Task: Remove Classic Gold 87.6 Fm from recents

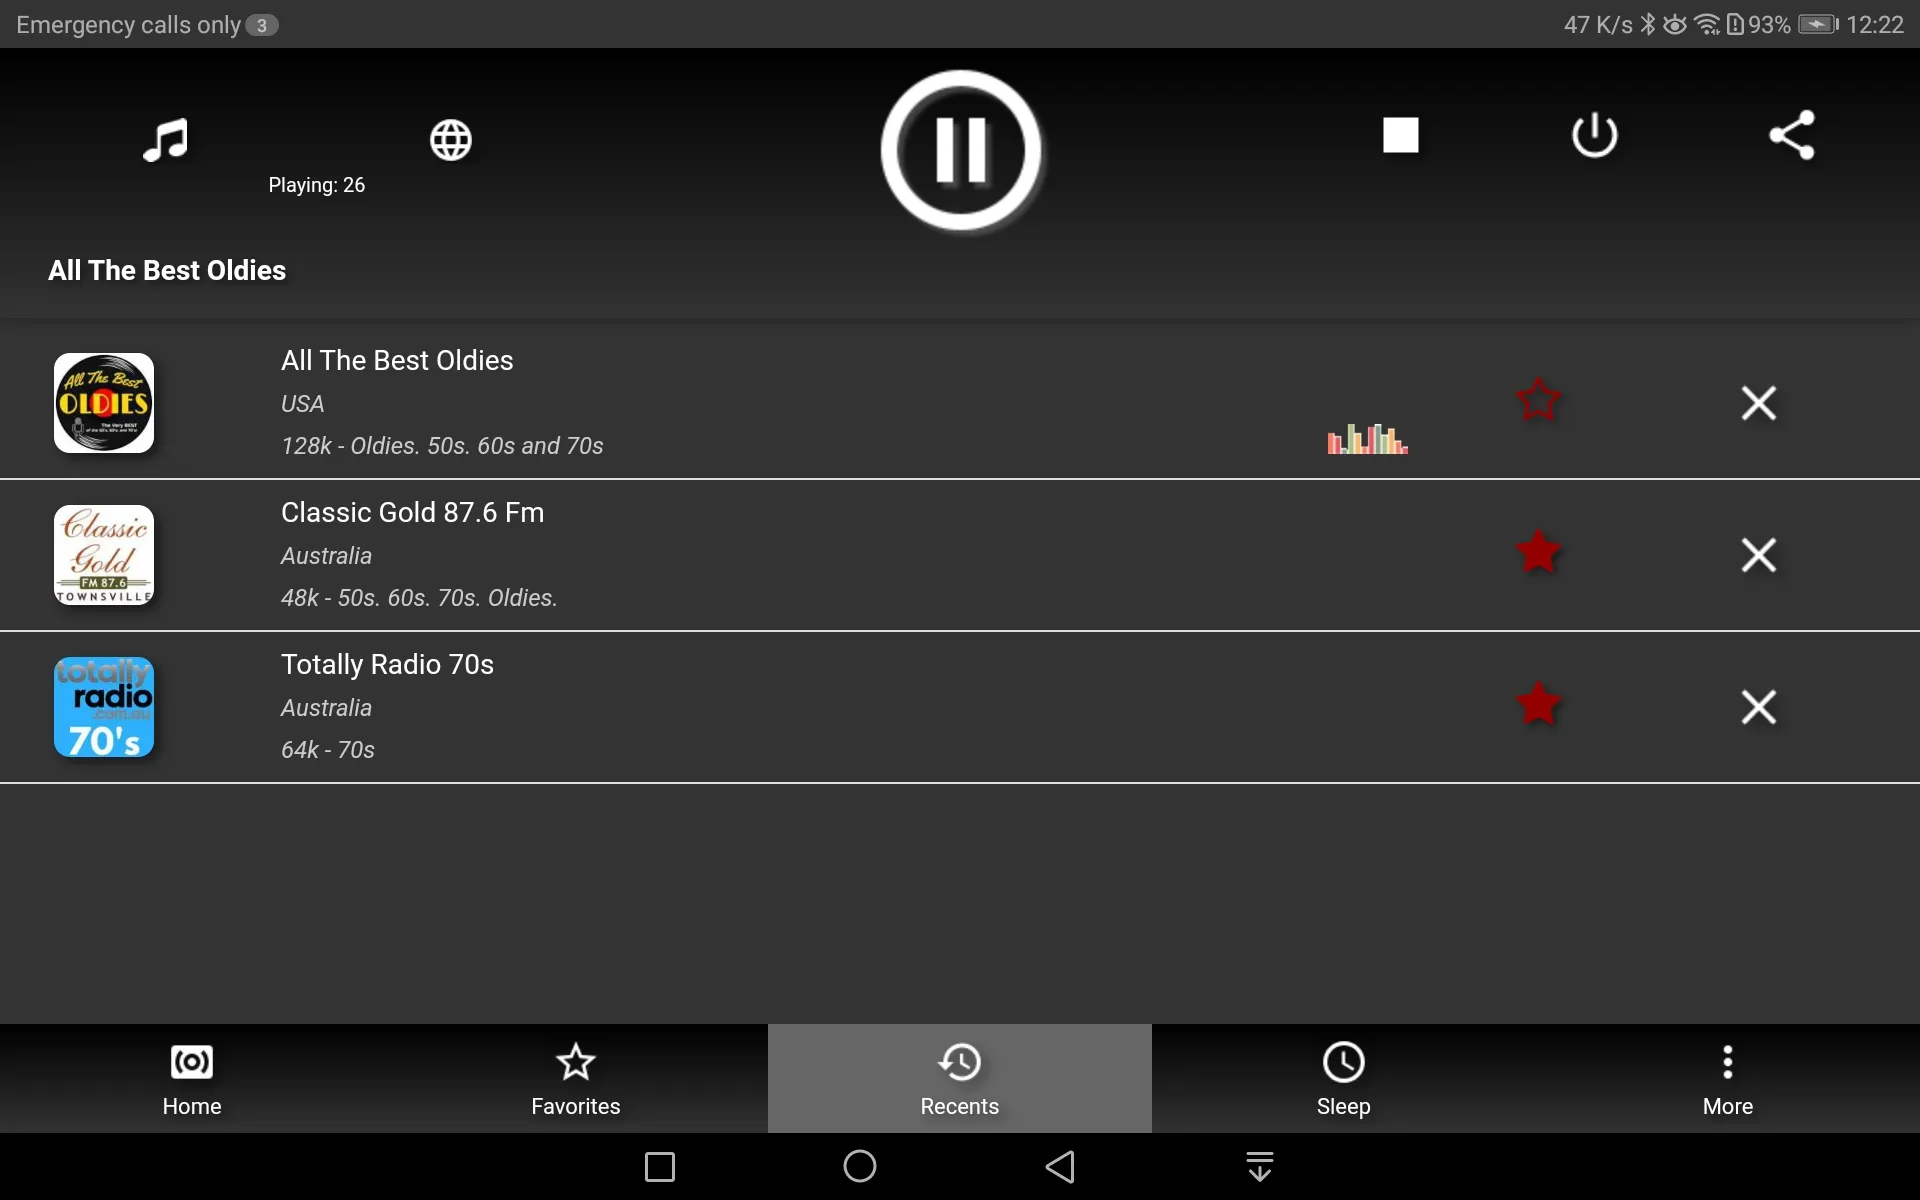Action: coord(1760,553)
